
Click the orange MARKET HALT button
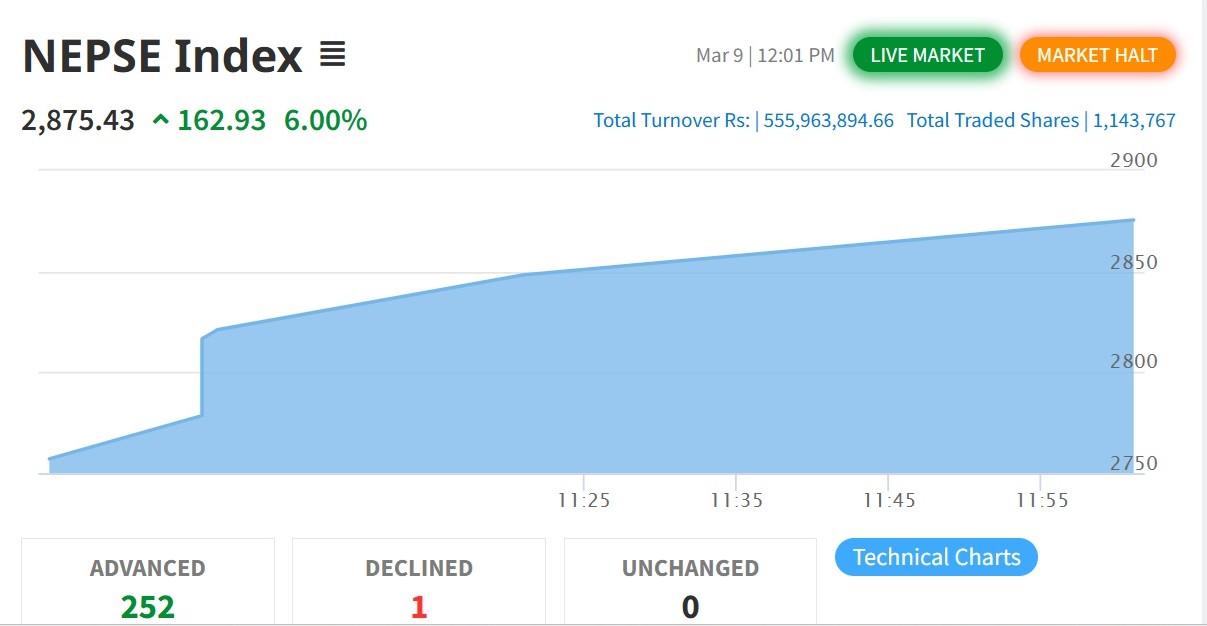[1097, 55]
